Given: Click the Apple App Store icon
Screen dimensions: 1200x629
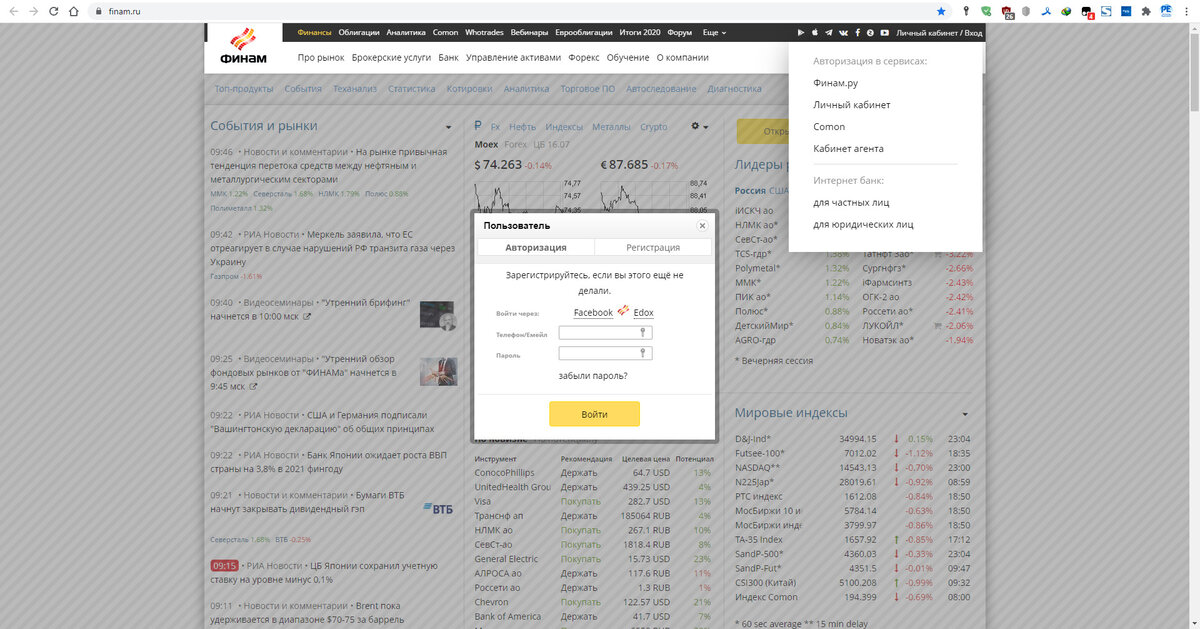Looking at the screenshot, I should click(x=815, y=33).
